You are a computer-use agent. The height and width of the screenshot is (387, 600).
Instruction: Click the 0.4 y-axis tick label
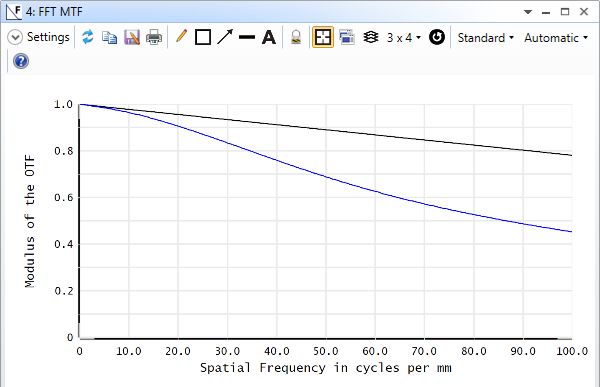tap(64, 244)
